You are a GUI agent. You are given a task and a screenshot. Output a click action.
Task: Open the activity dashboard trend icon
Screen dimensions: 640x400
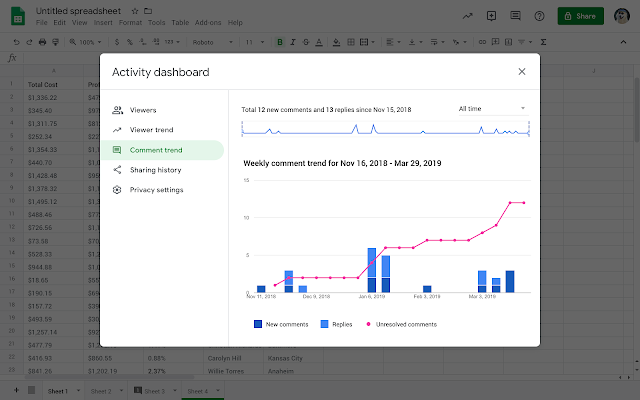(x=466, y=17)
